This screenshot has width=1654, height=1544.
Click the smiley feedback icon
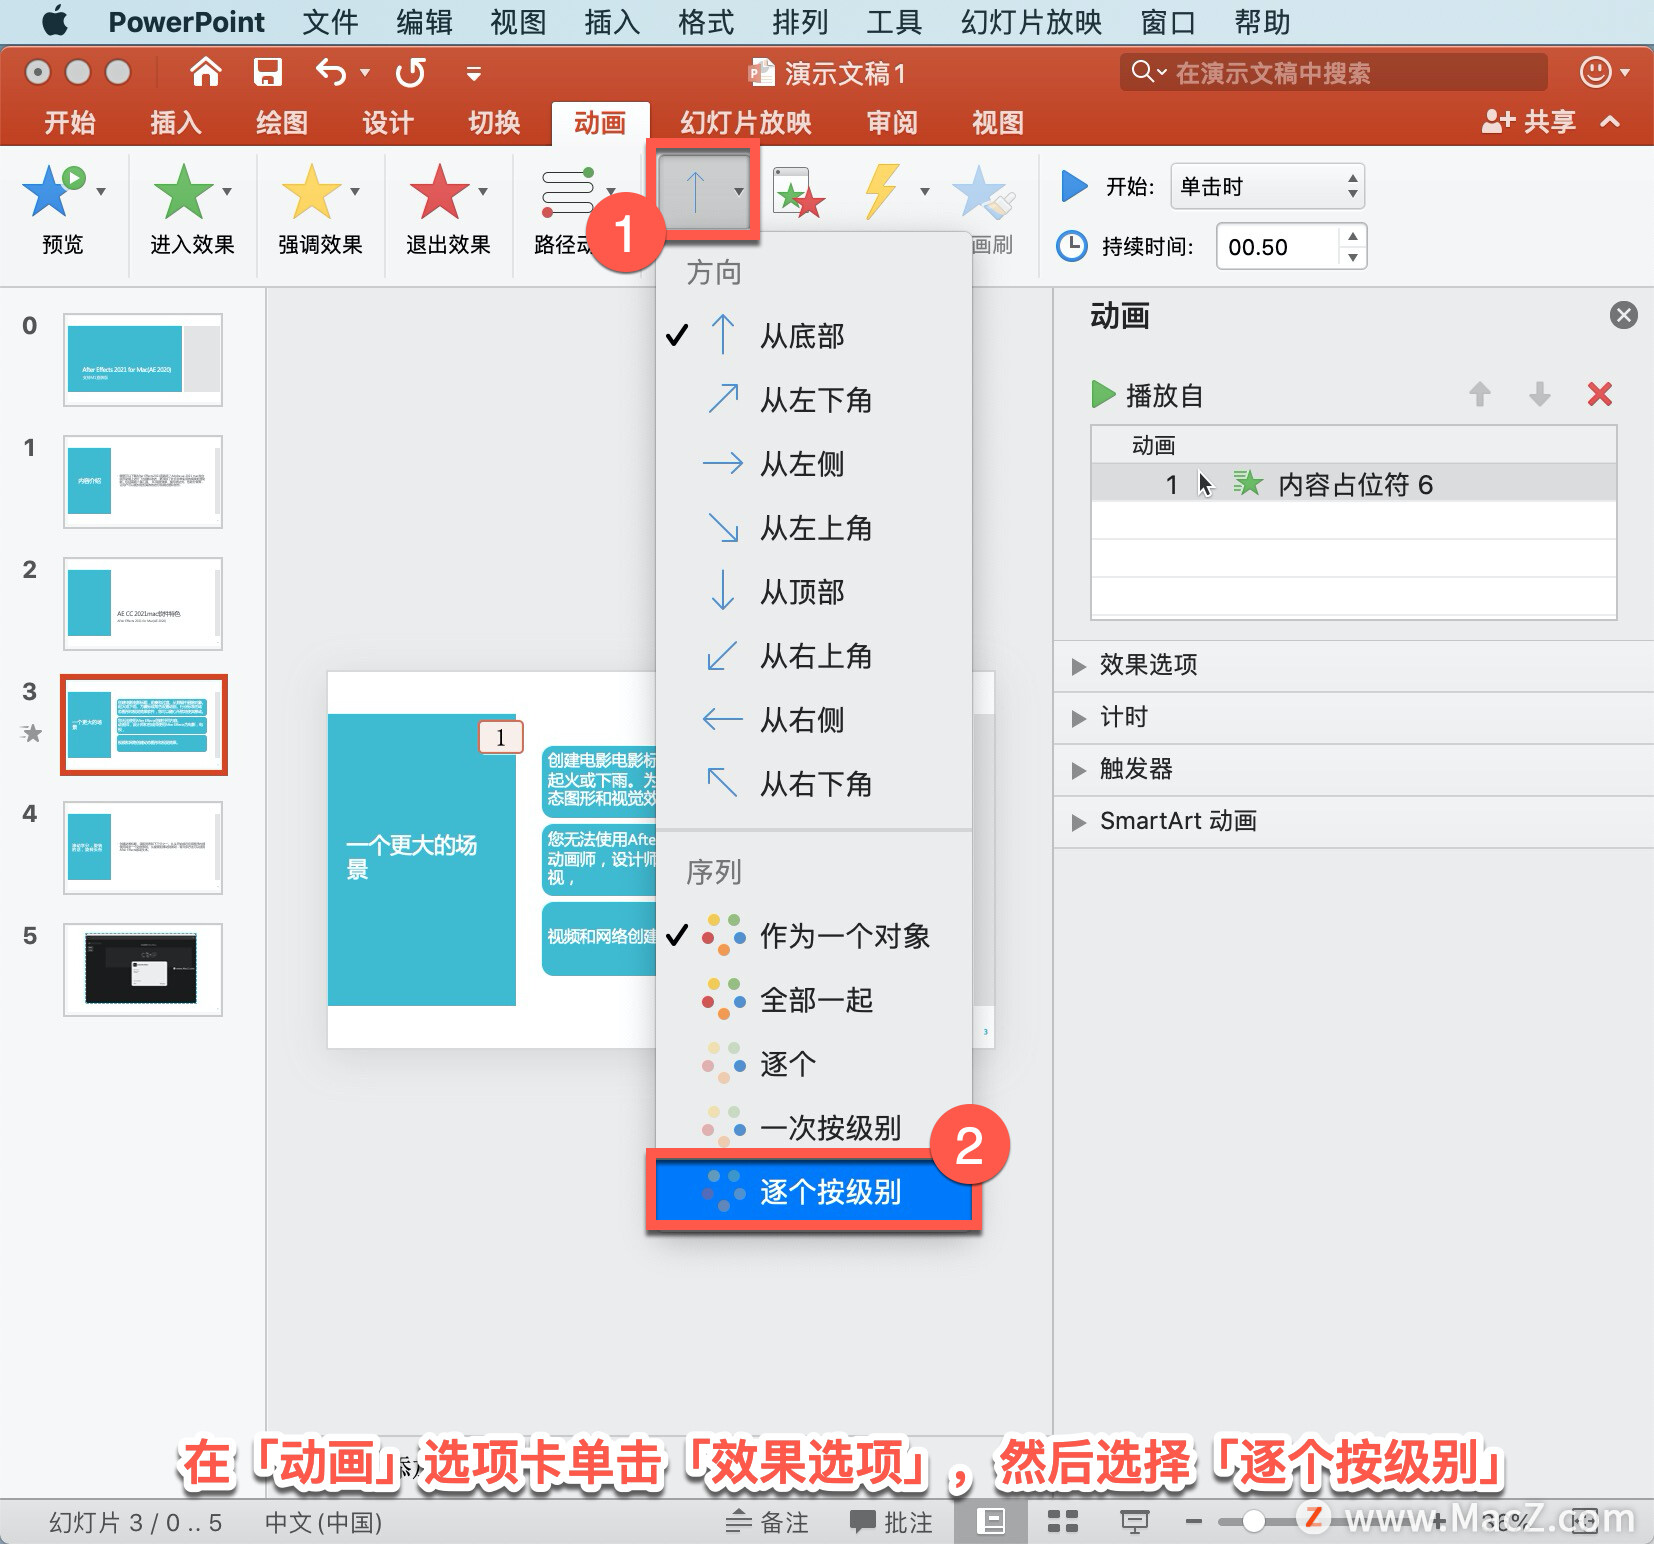click(1595, 72)
